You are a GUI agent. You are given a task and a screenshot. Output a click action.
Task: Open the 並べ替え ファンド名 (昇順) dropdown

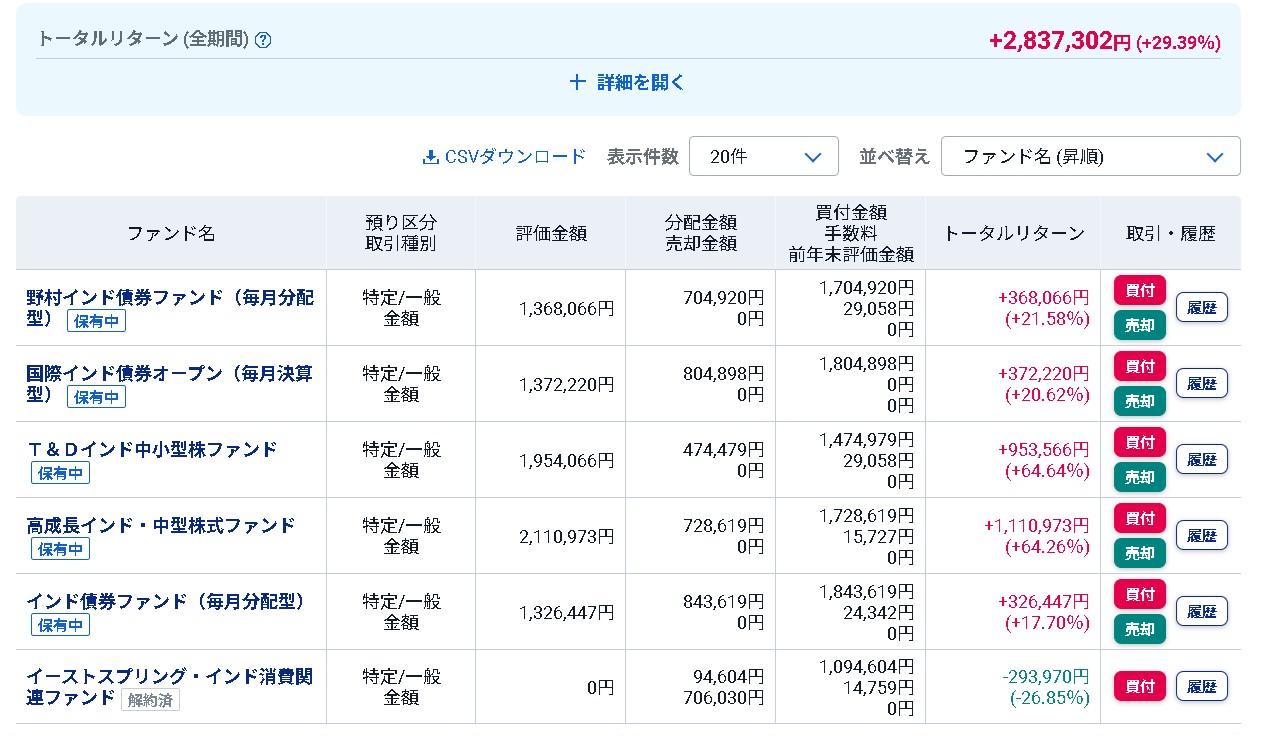click(1090, 157)
